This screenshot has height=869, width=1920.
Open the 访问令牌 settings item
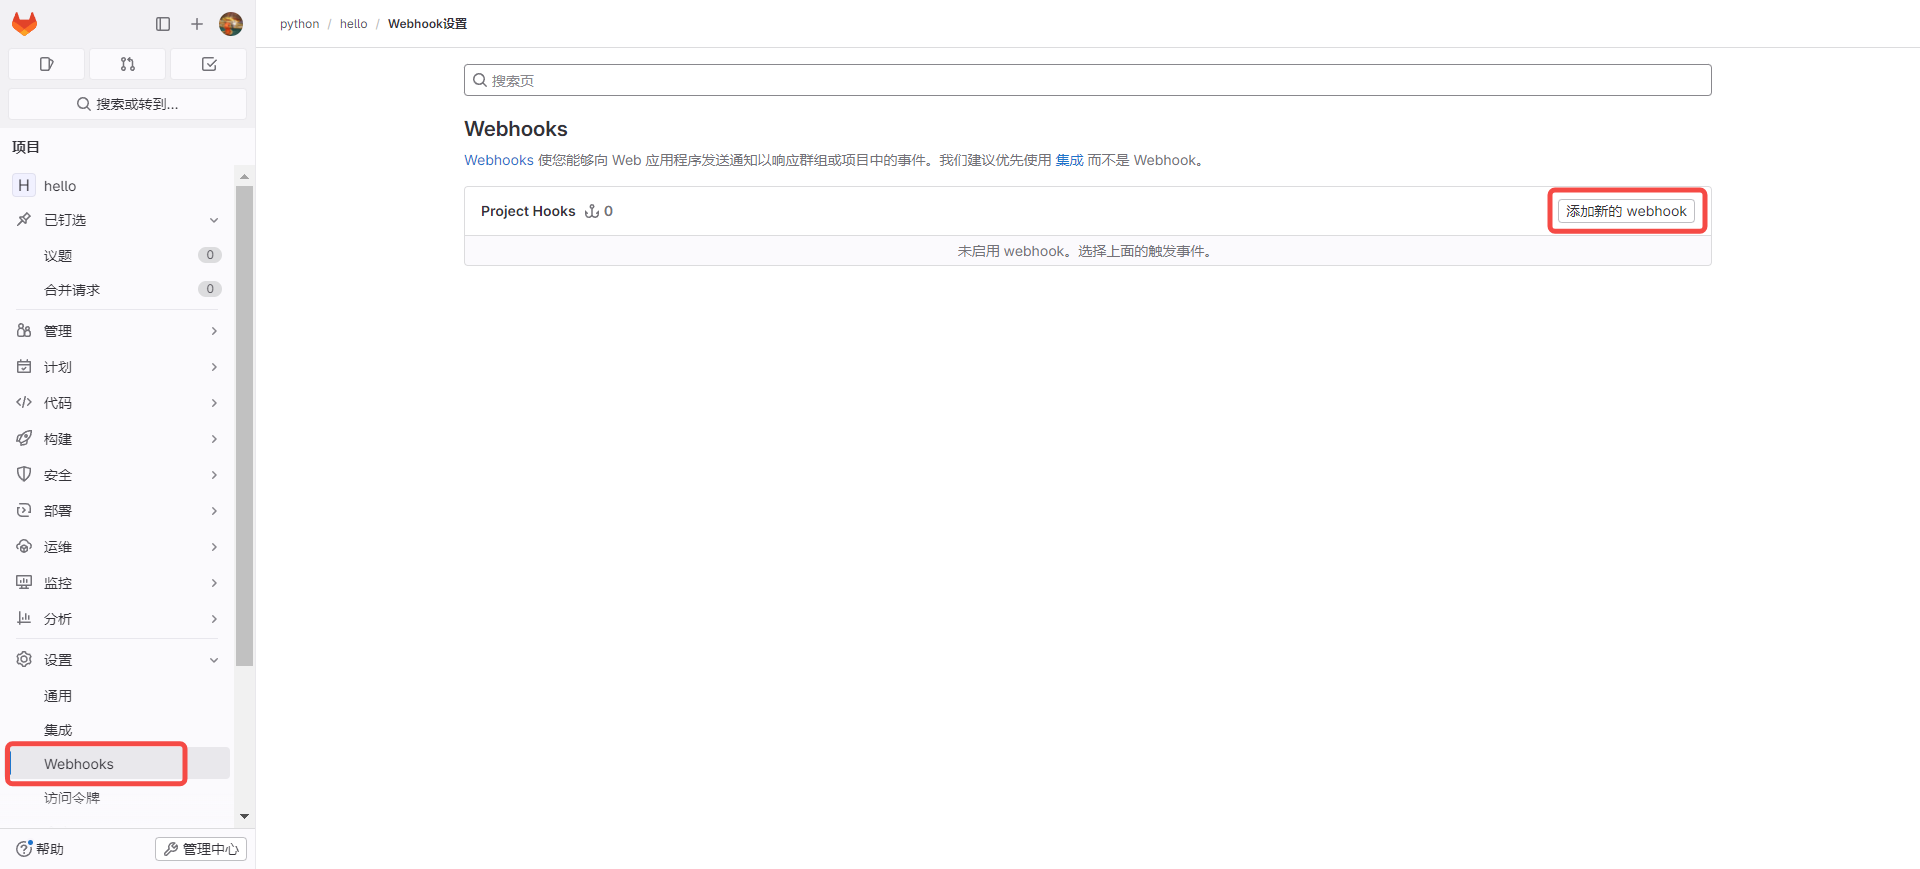point(119,797)
